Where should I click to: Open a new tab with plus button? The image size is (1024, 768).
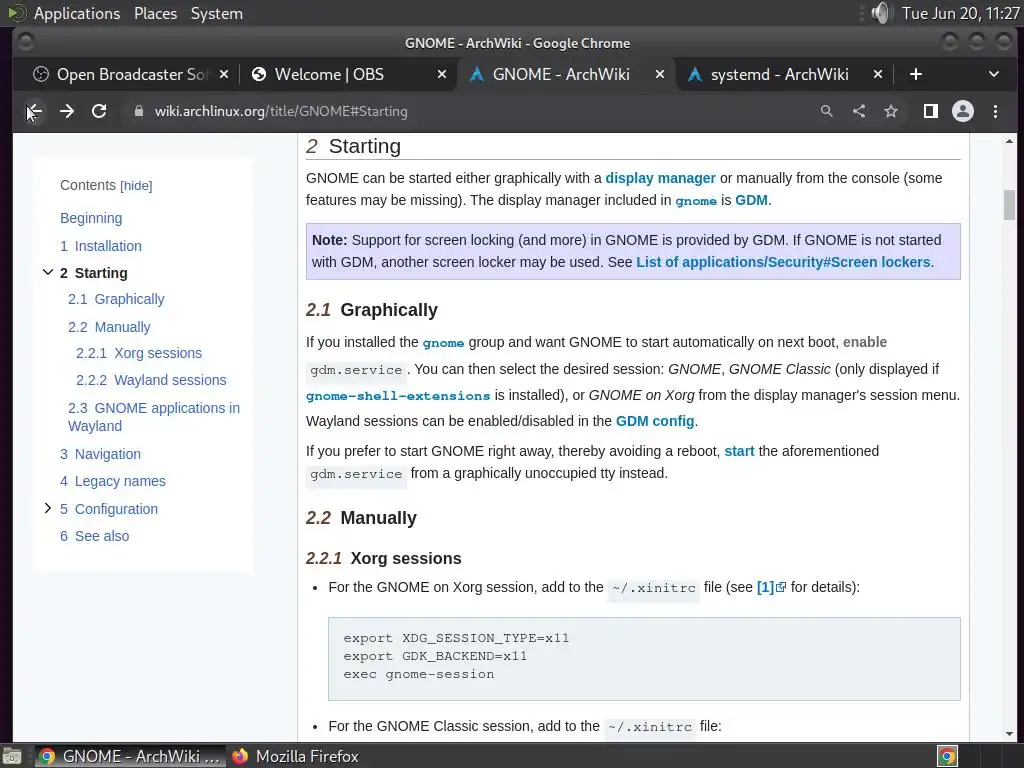click(x=916, y=74)
